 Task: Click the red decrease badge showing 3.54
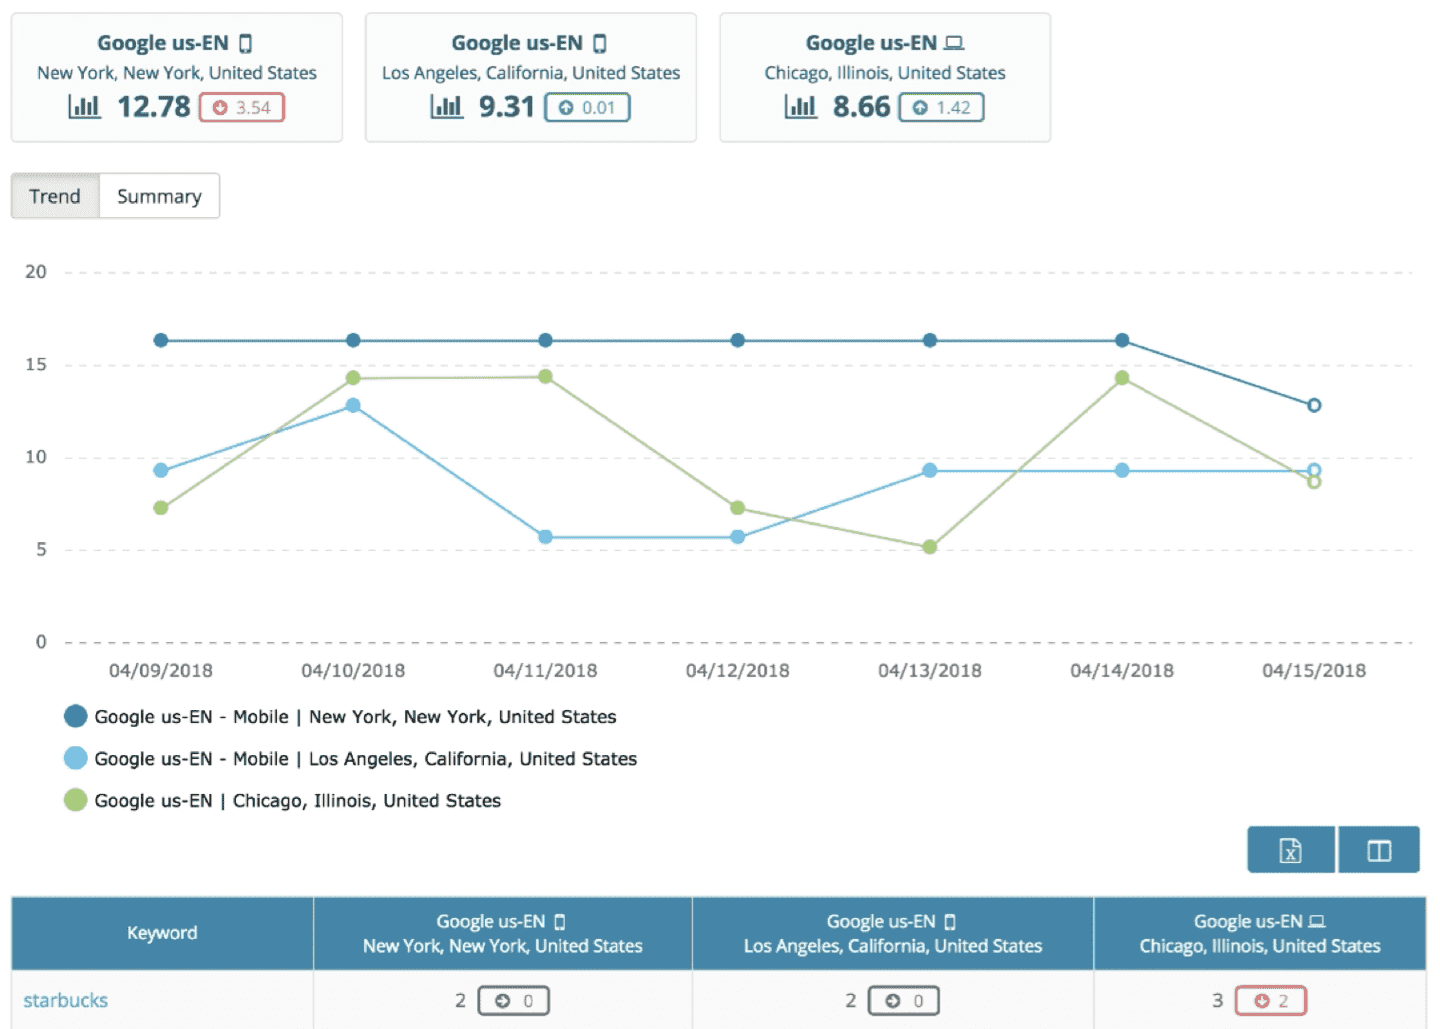click(241, 107)
